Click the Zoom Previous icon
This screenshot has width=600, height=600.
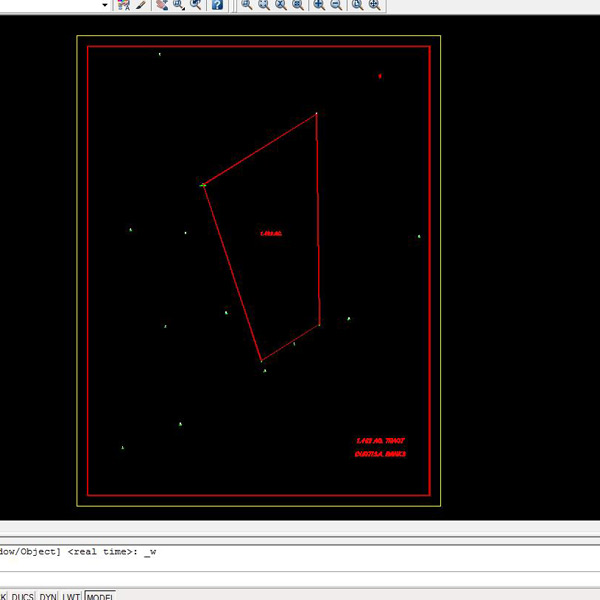coord(196,5)
